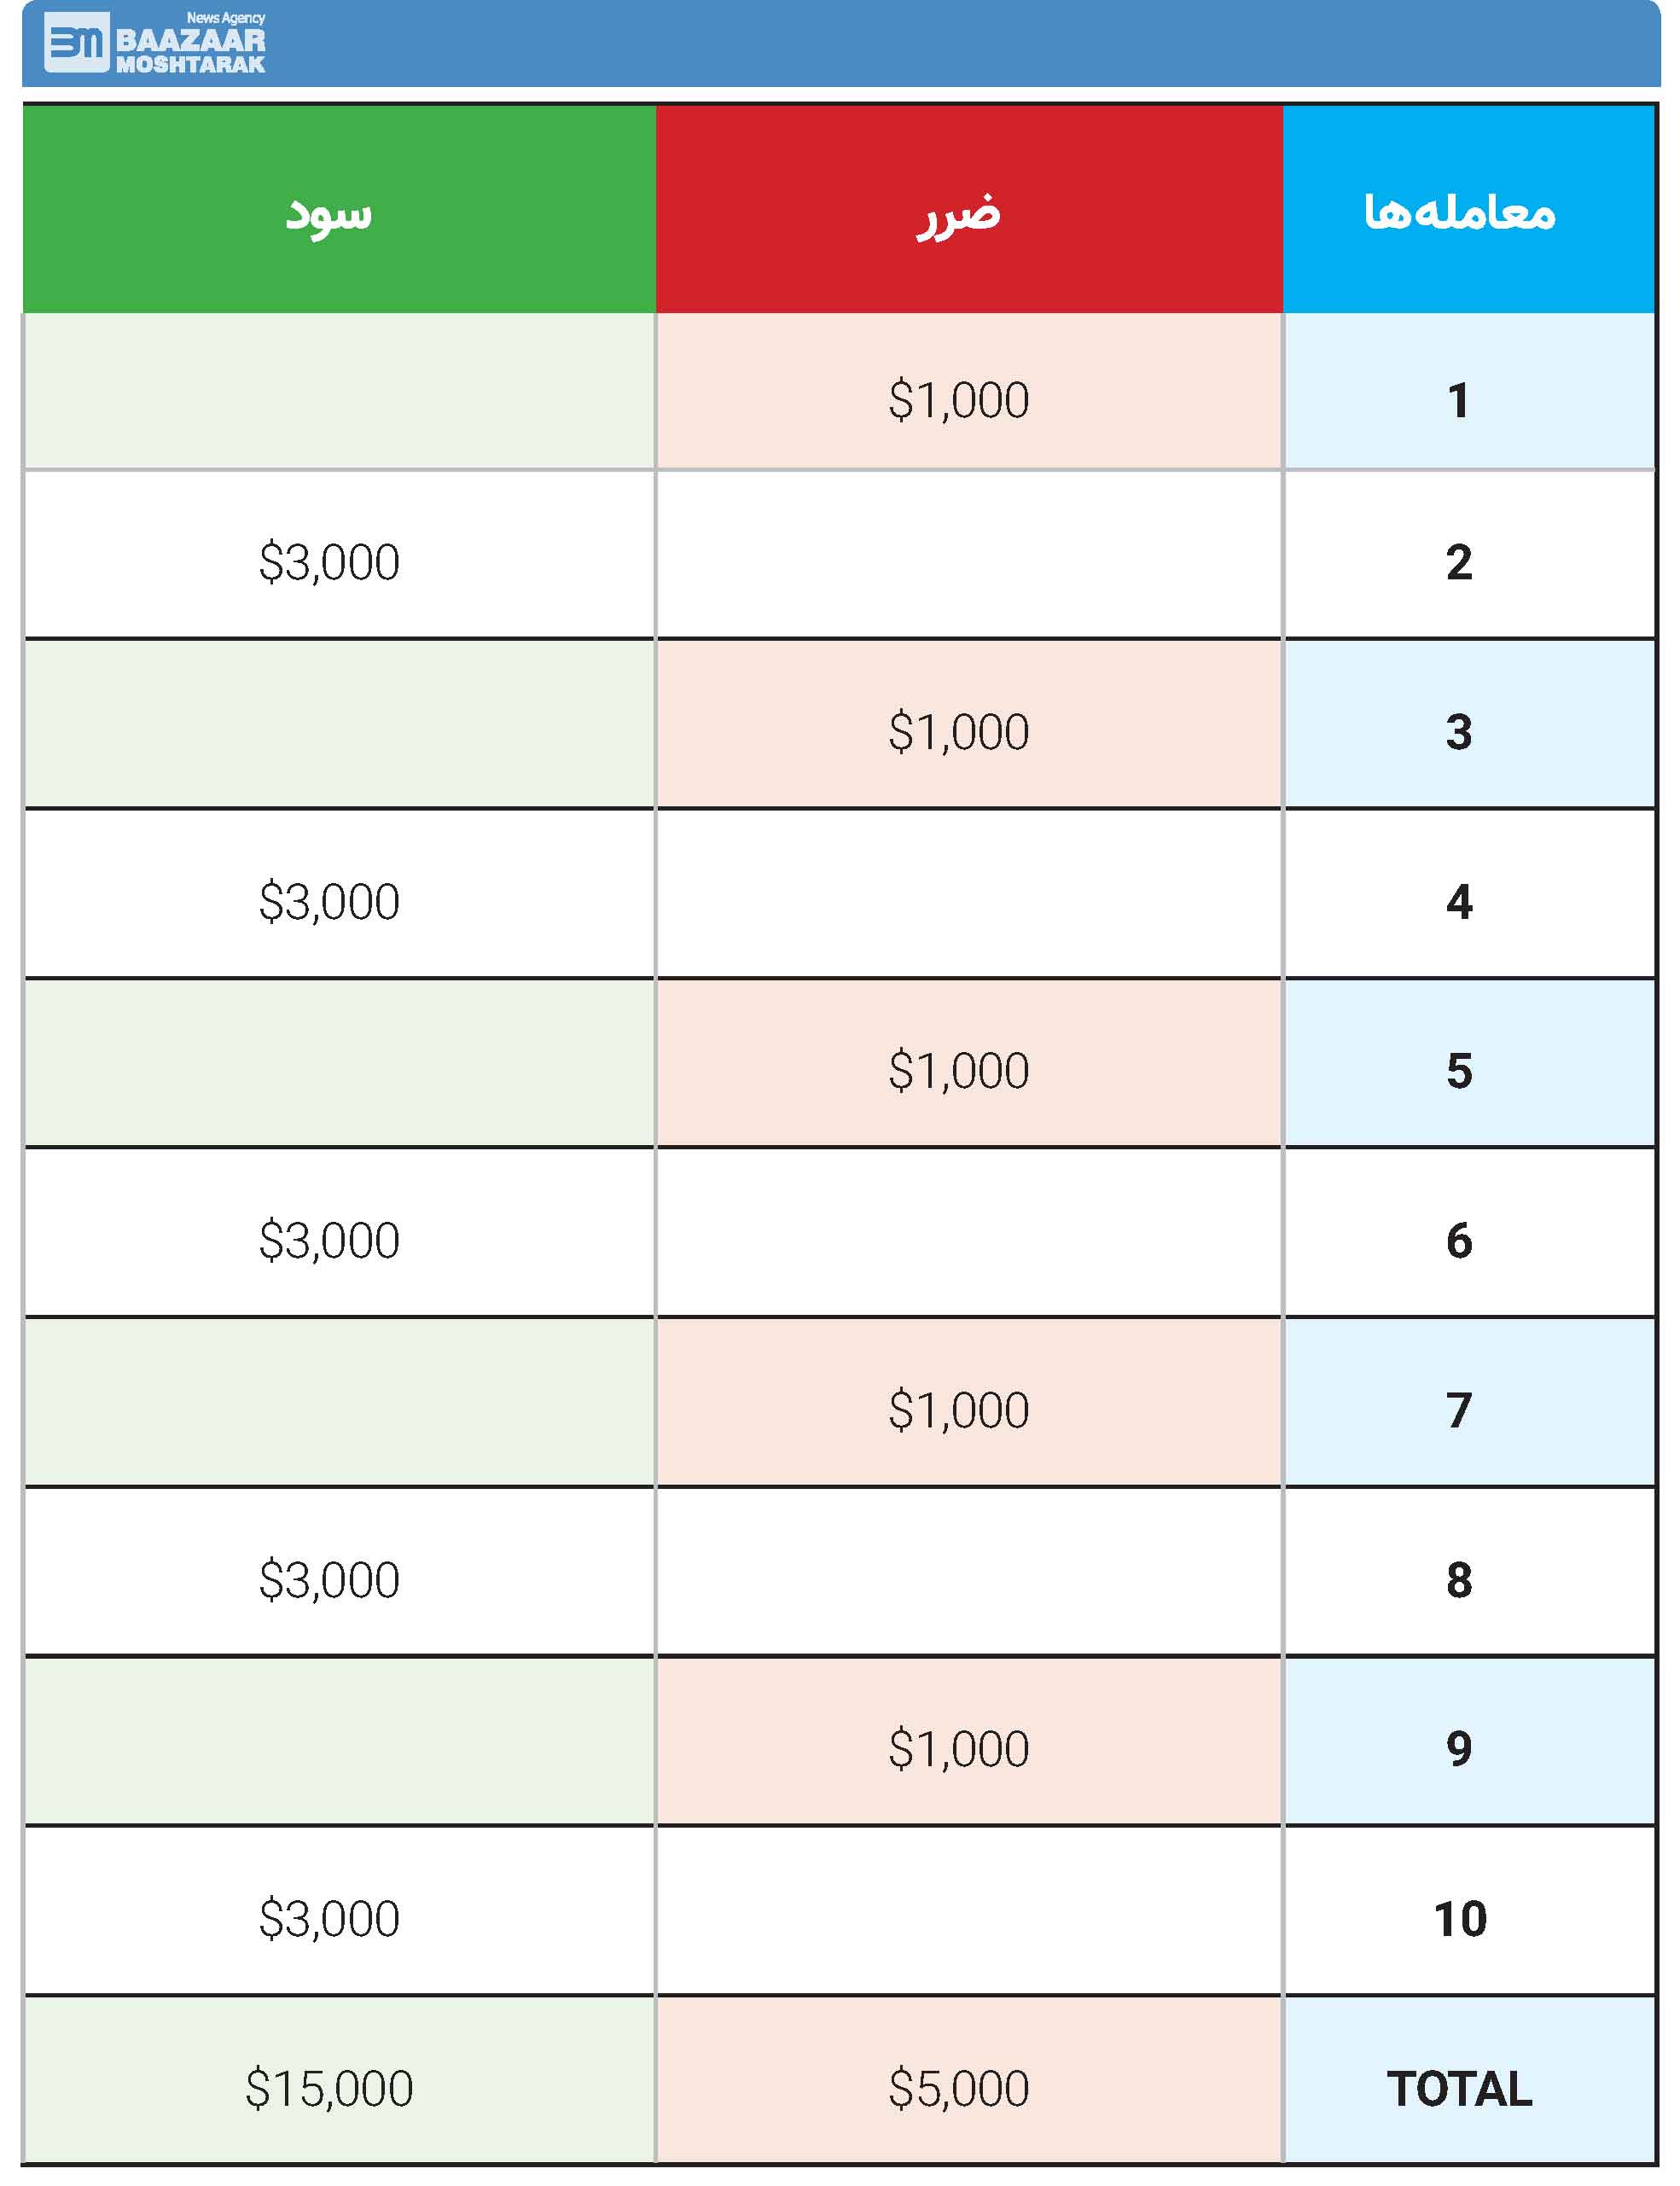
Task: Select the green سود column header
Action: (x=339, y=210)
